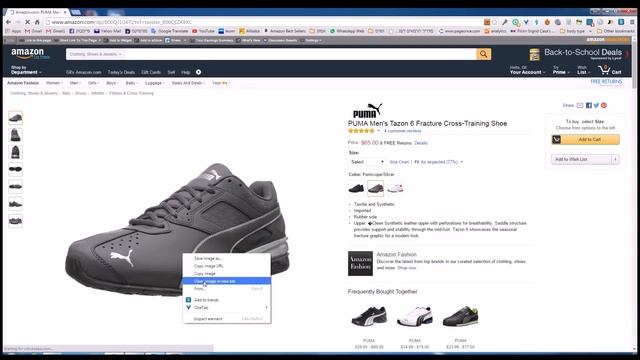Share the product on Facebook icon
640x360 pixels.
pos(589,105)
